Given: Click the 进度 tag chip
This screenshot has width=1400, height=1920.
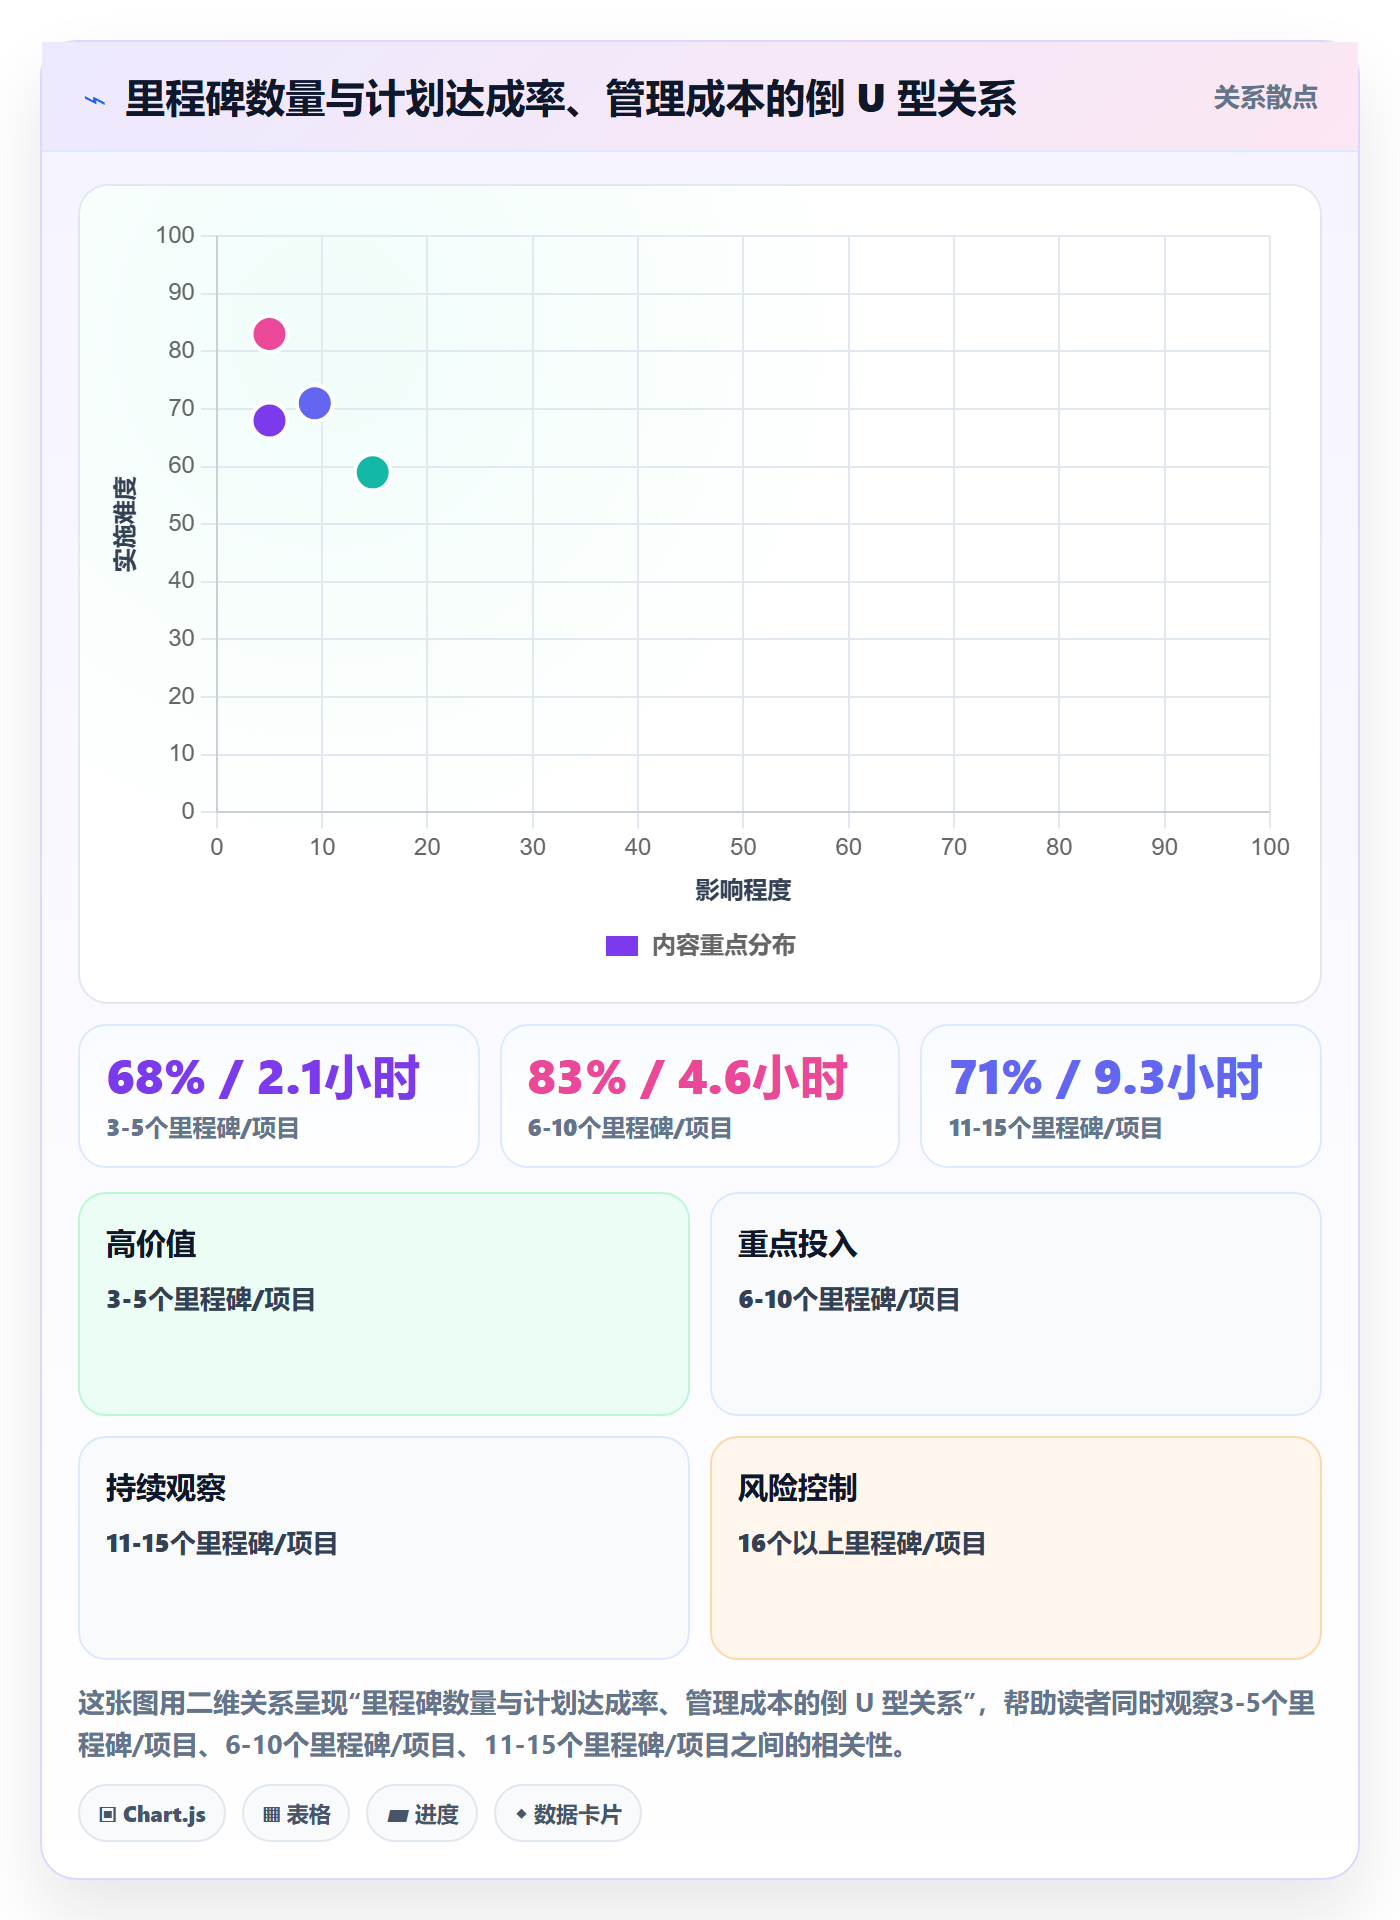Looking at the screenshot, I should tap(422, 1813).
